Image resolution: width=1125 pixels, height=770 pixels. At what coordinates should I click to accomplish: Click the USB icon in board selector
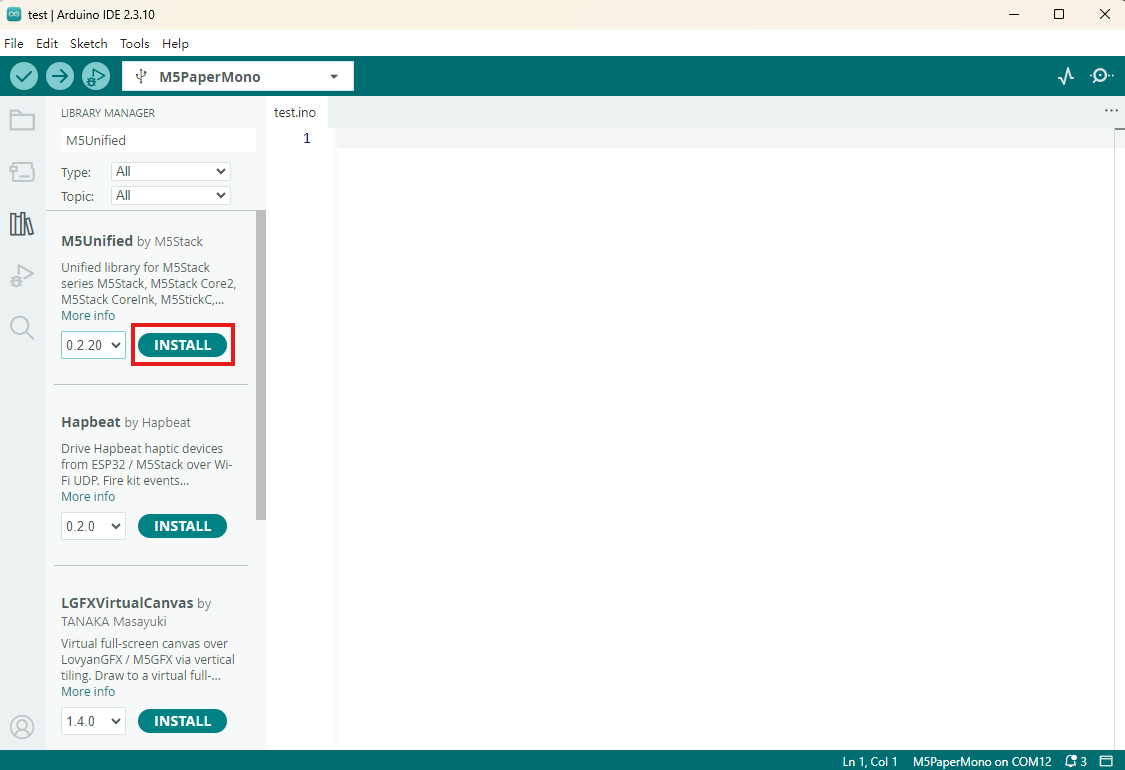(141, 76)
